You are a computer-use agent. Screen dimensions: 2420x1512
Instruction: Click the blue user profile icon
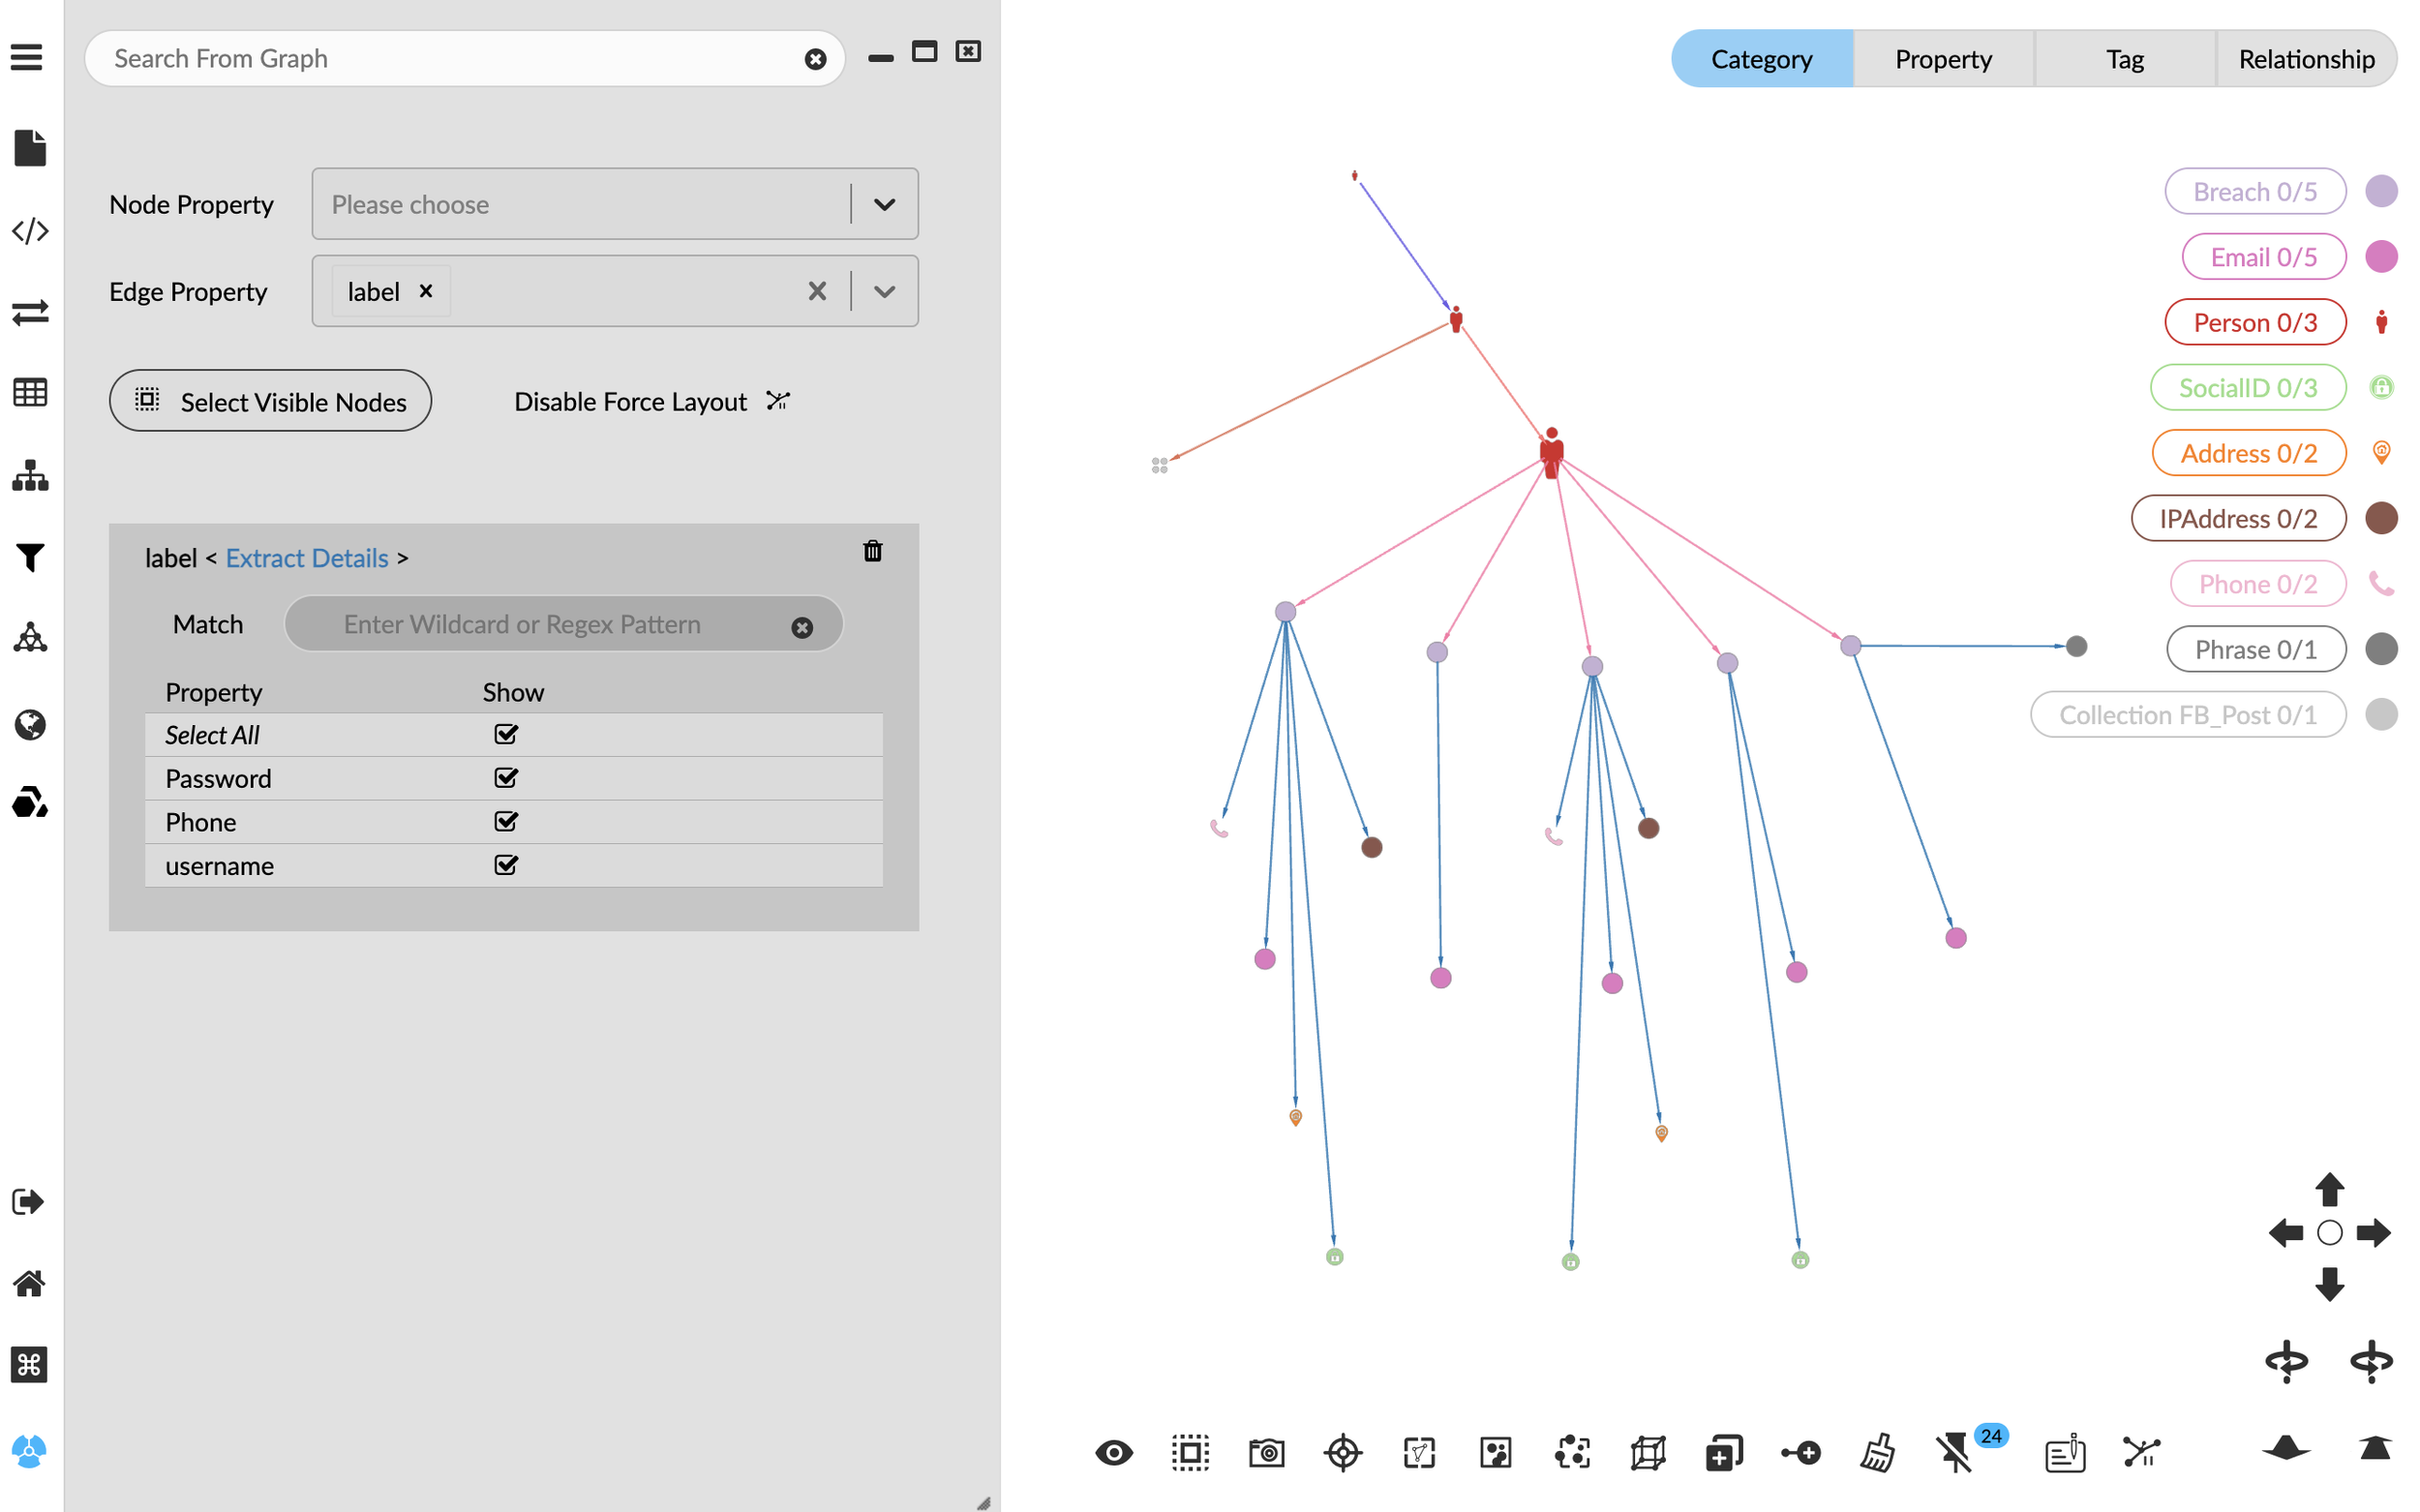(28, 1451)
